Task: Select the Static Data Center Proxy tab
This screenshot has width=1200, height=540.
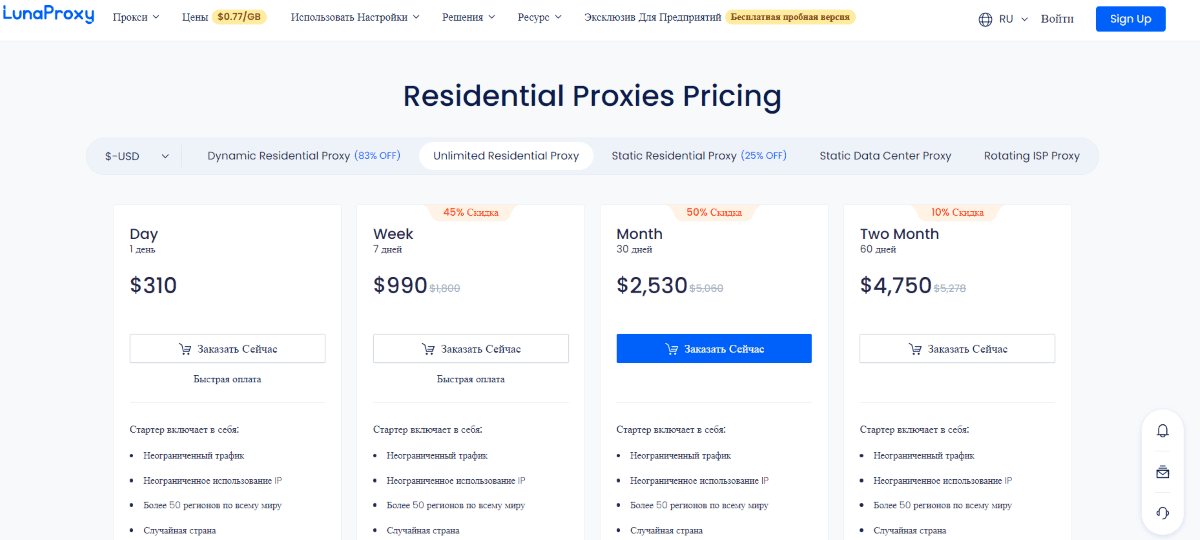Action: coord(885,156)
